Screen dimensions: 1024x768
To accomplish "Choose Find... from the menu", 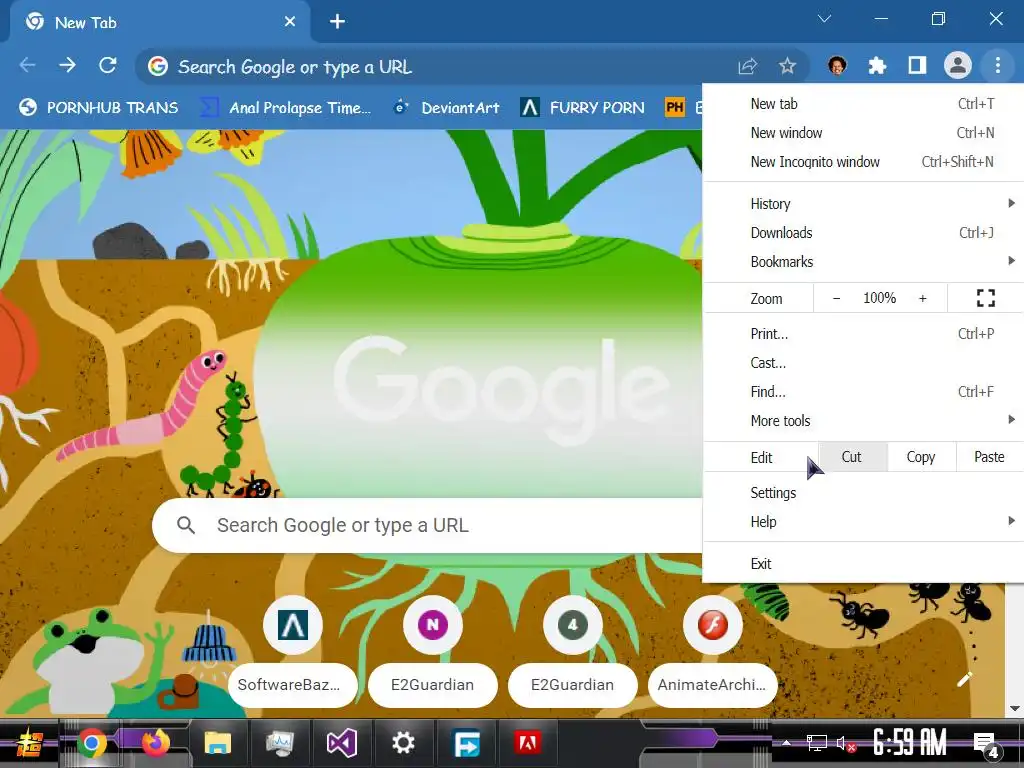I will [863, 391].
